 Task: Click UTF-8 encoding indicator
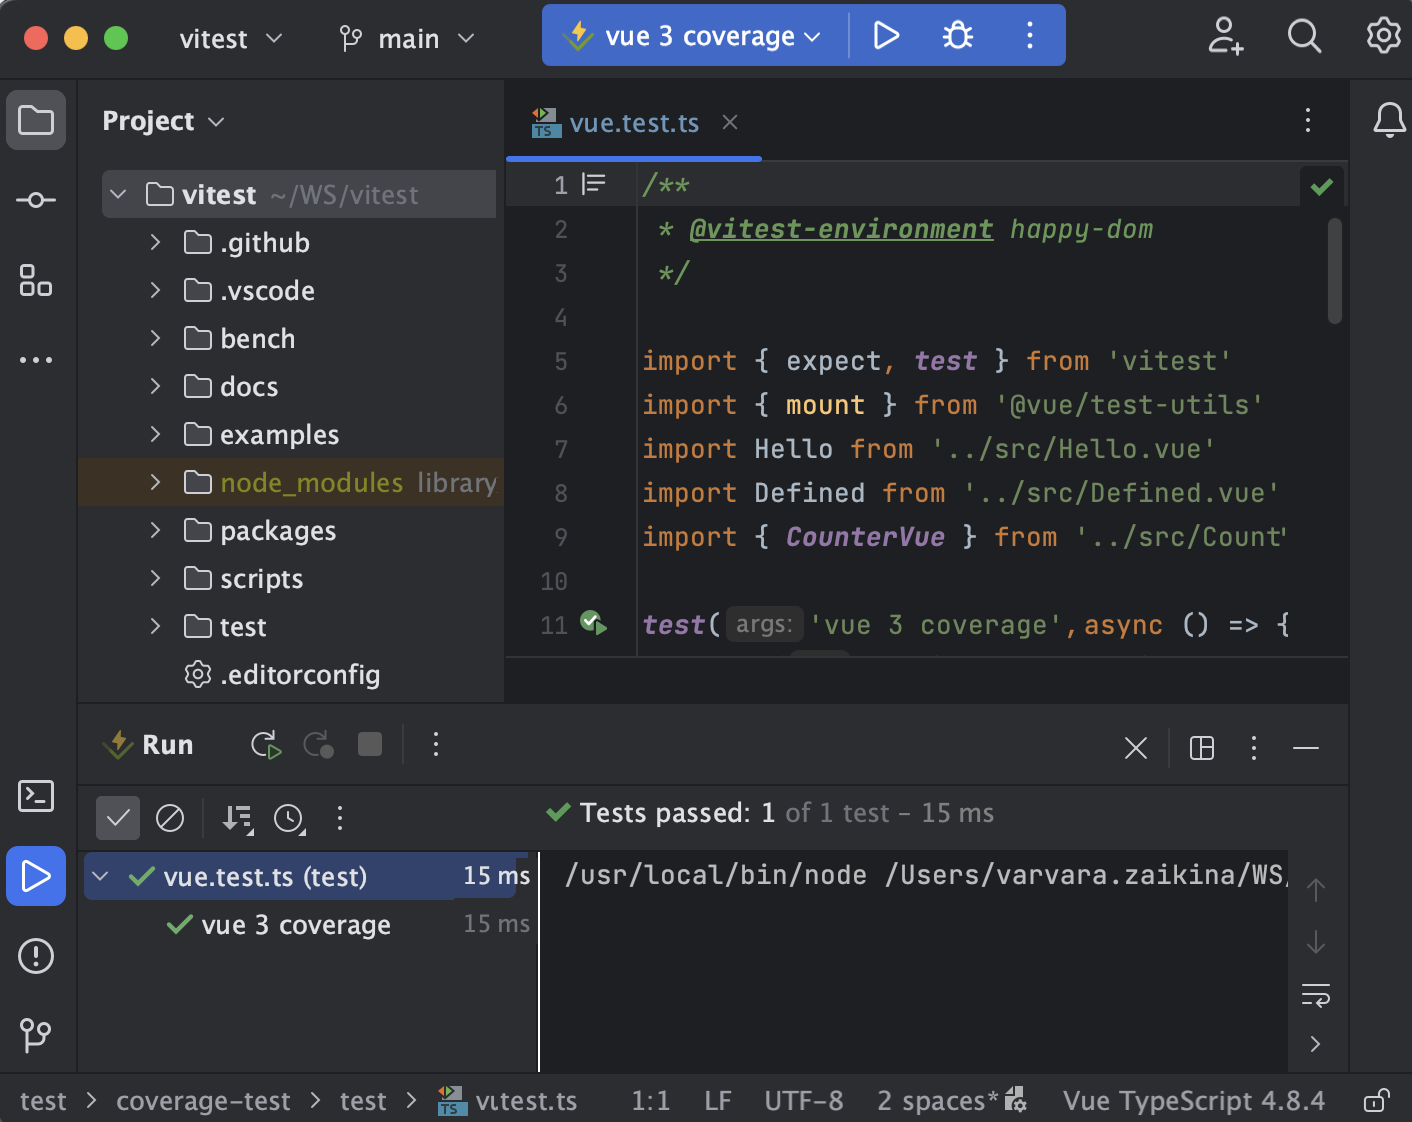point(804,1101)
